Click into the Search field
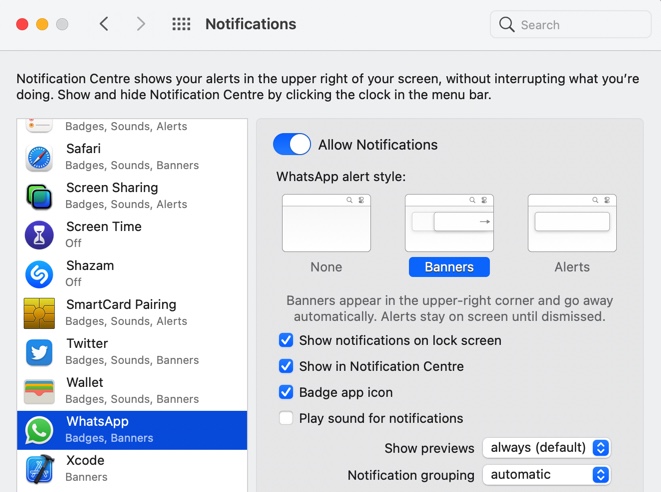Screen dimensions: 661x492 pyautogui.click(x=571, y=24)
